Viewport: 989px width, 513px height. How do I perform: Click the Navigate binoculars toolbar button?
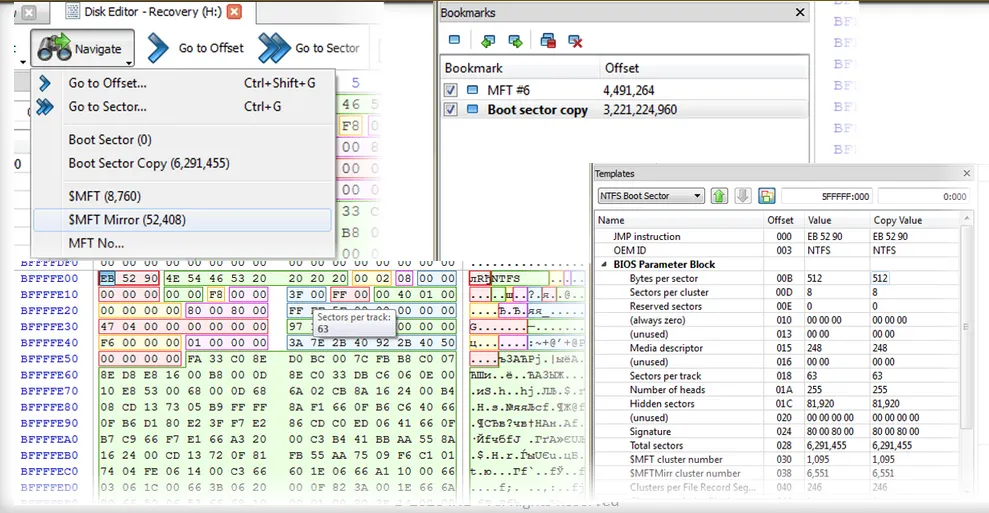[79, 48]
